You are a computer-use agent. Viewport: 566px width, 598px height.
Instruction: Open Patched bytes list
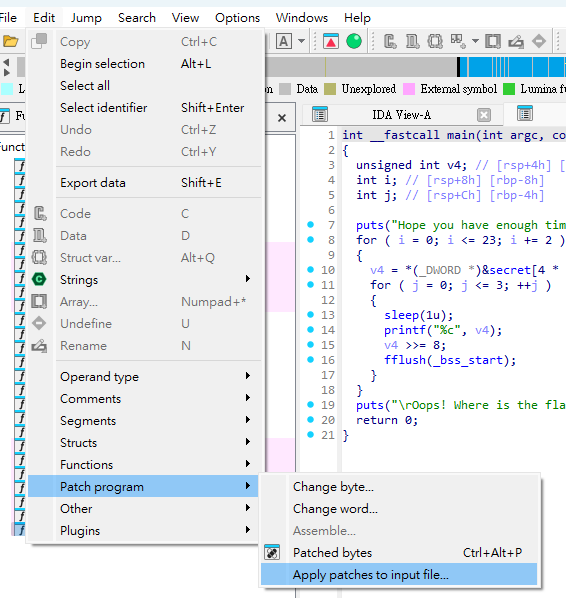click(x=399, y=553)
